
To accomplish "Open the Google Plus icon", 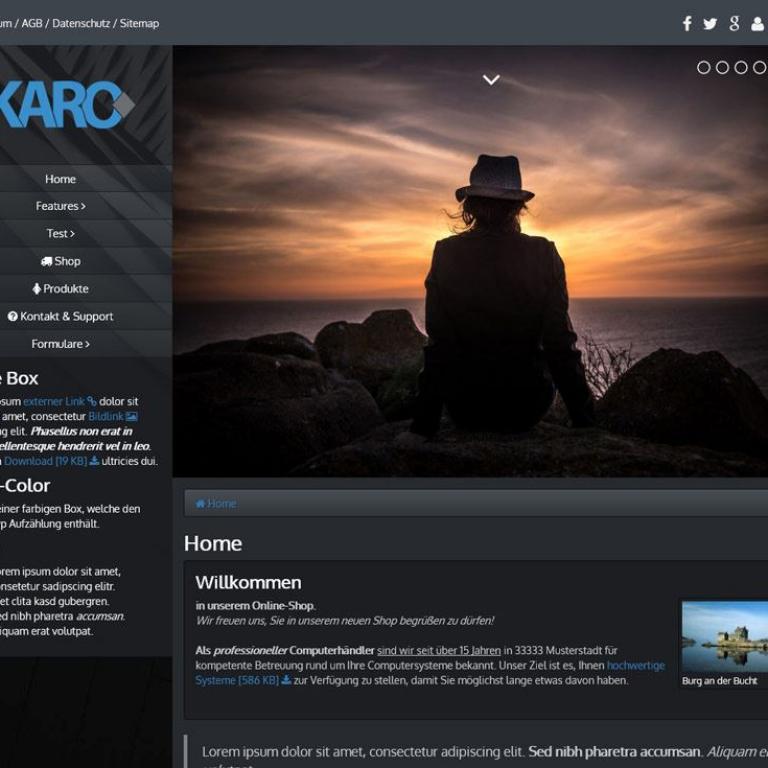I will (734, 23).
